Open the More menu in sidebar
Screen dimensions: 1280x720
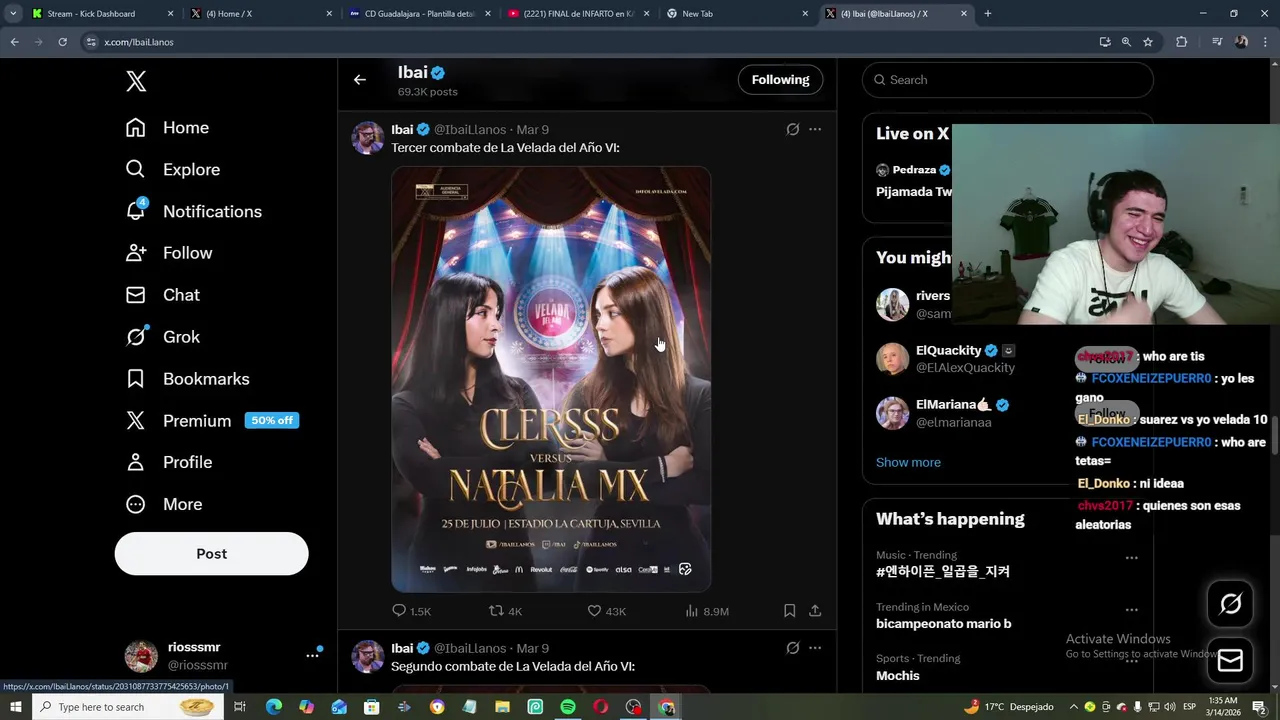164,504
